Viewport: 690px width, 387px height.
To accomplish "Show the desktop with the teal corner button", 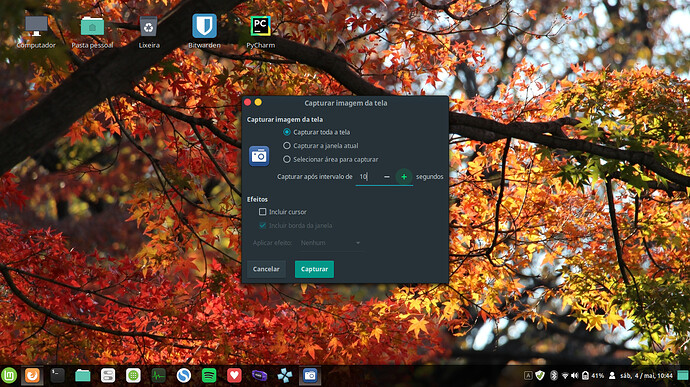I will pos(683,376).
